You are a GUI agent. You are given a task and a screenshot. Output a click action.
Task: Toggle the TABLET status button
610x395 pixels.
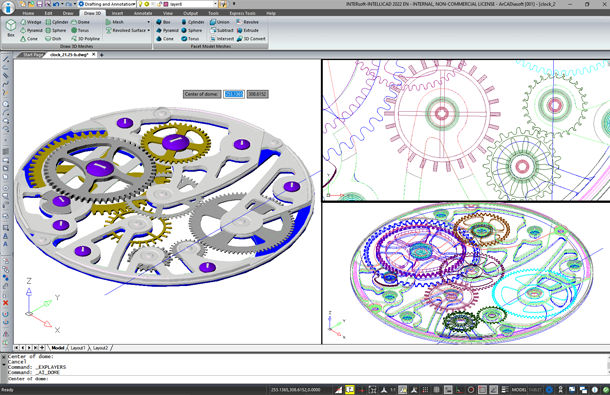pos(535,390)
